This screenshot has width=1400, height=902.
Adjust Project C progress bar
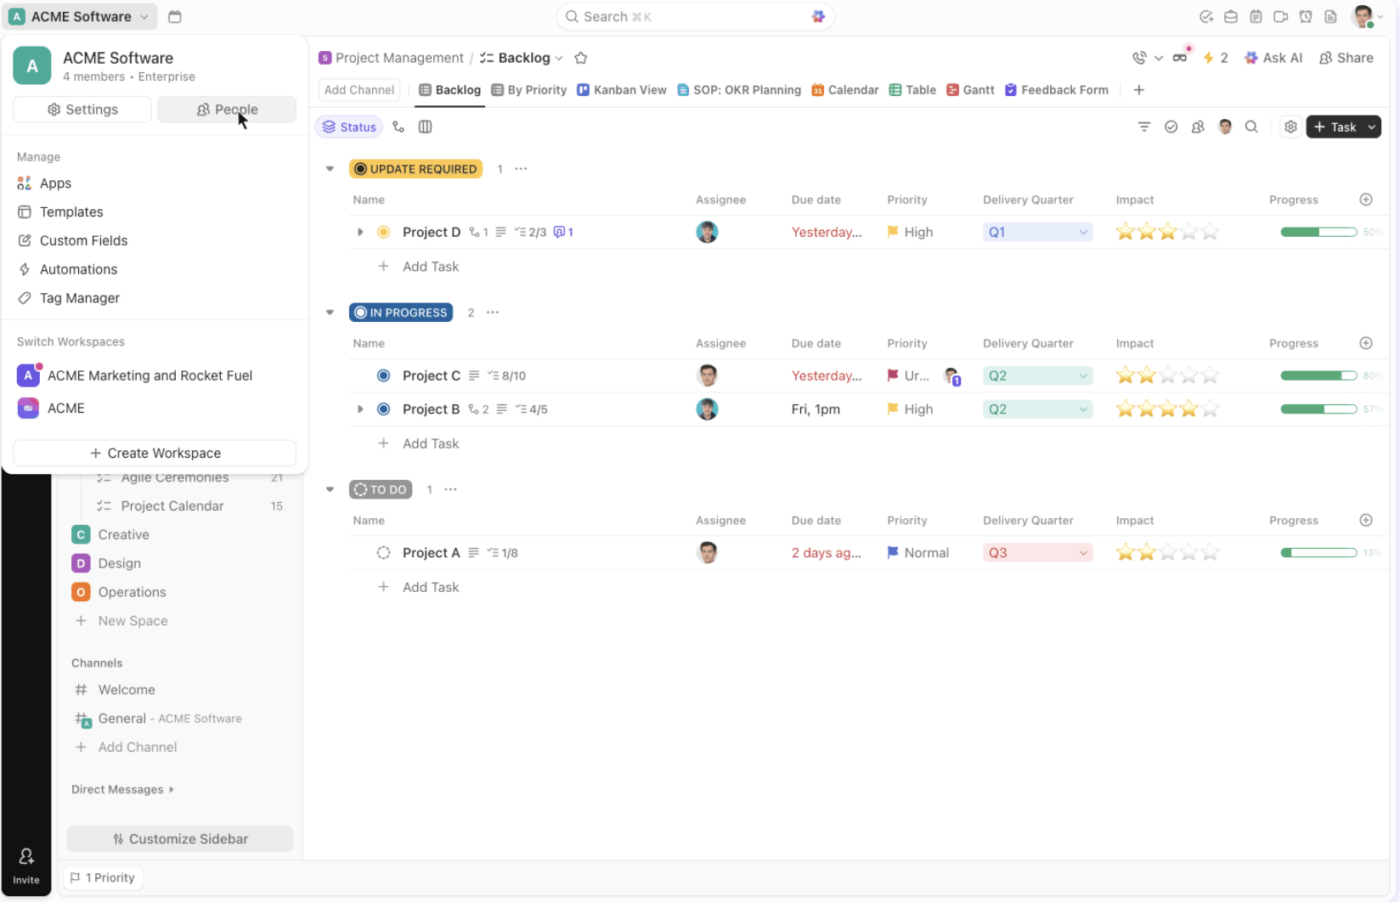tap(1318, 376)
